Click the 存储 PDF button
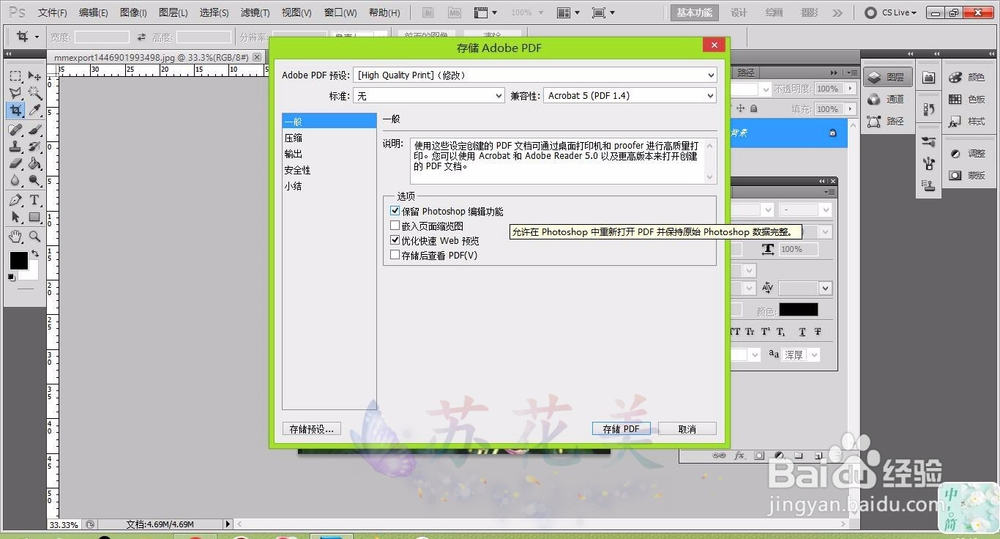The height and width of the screenshot is (539, 1000). [621, 429]
